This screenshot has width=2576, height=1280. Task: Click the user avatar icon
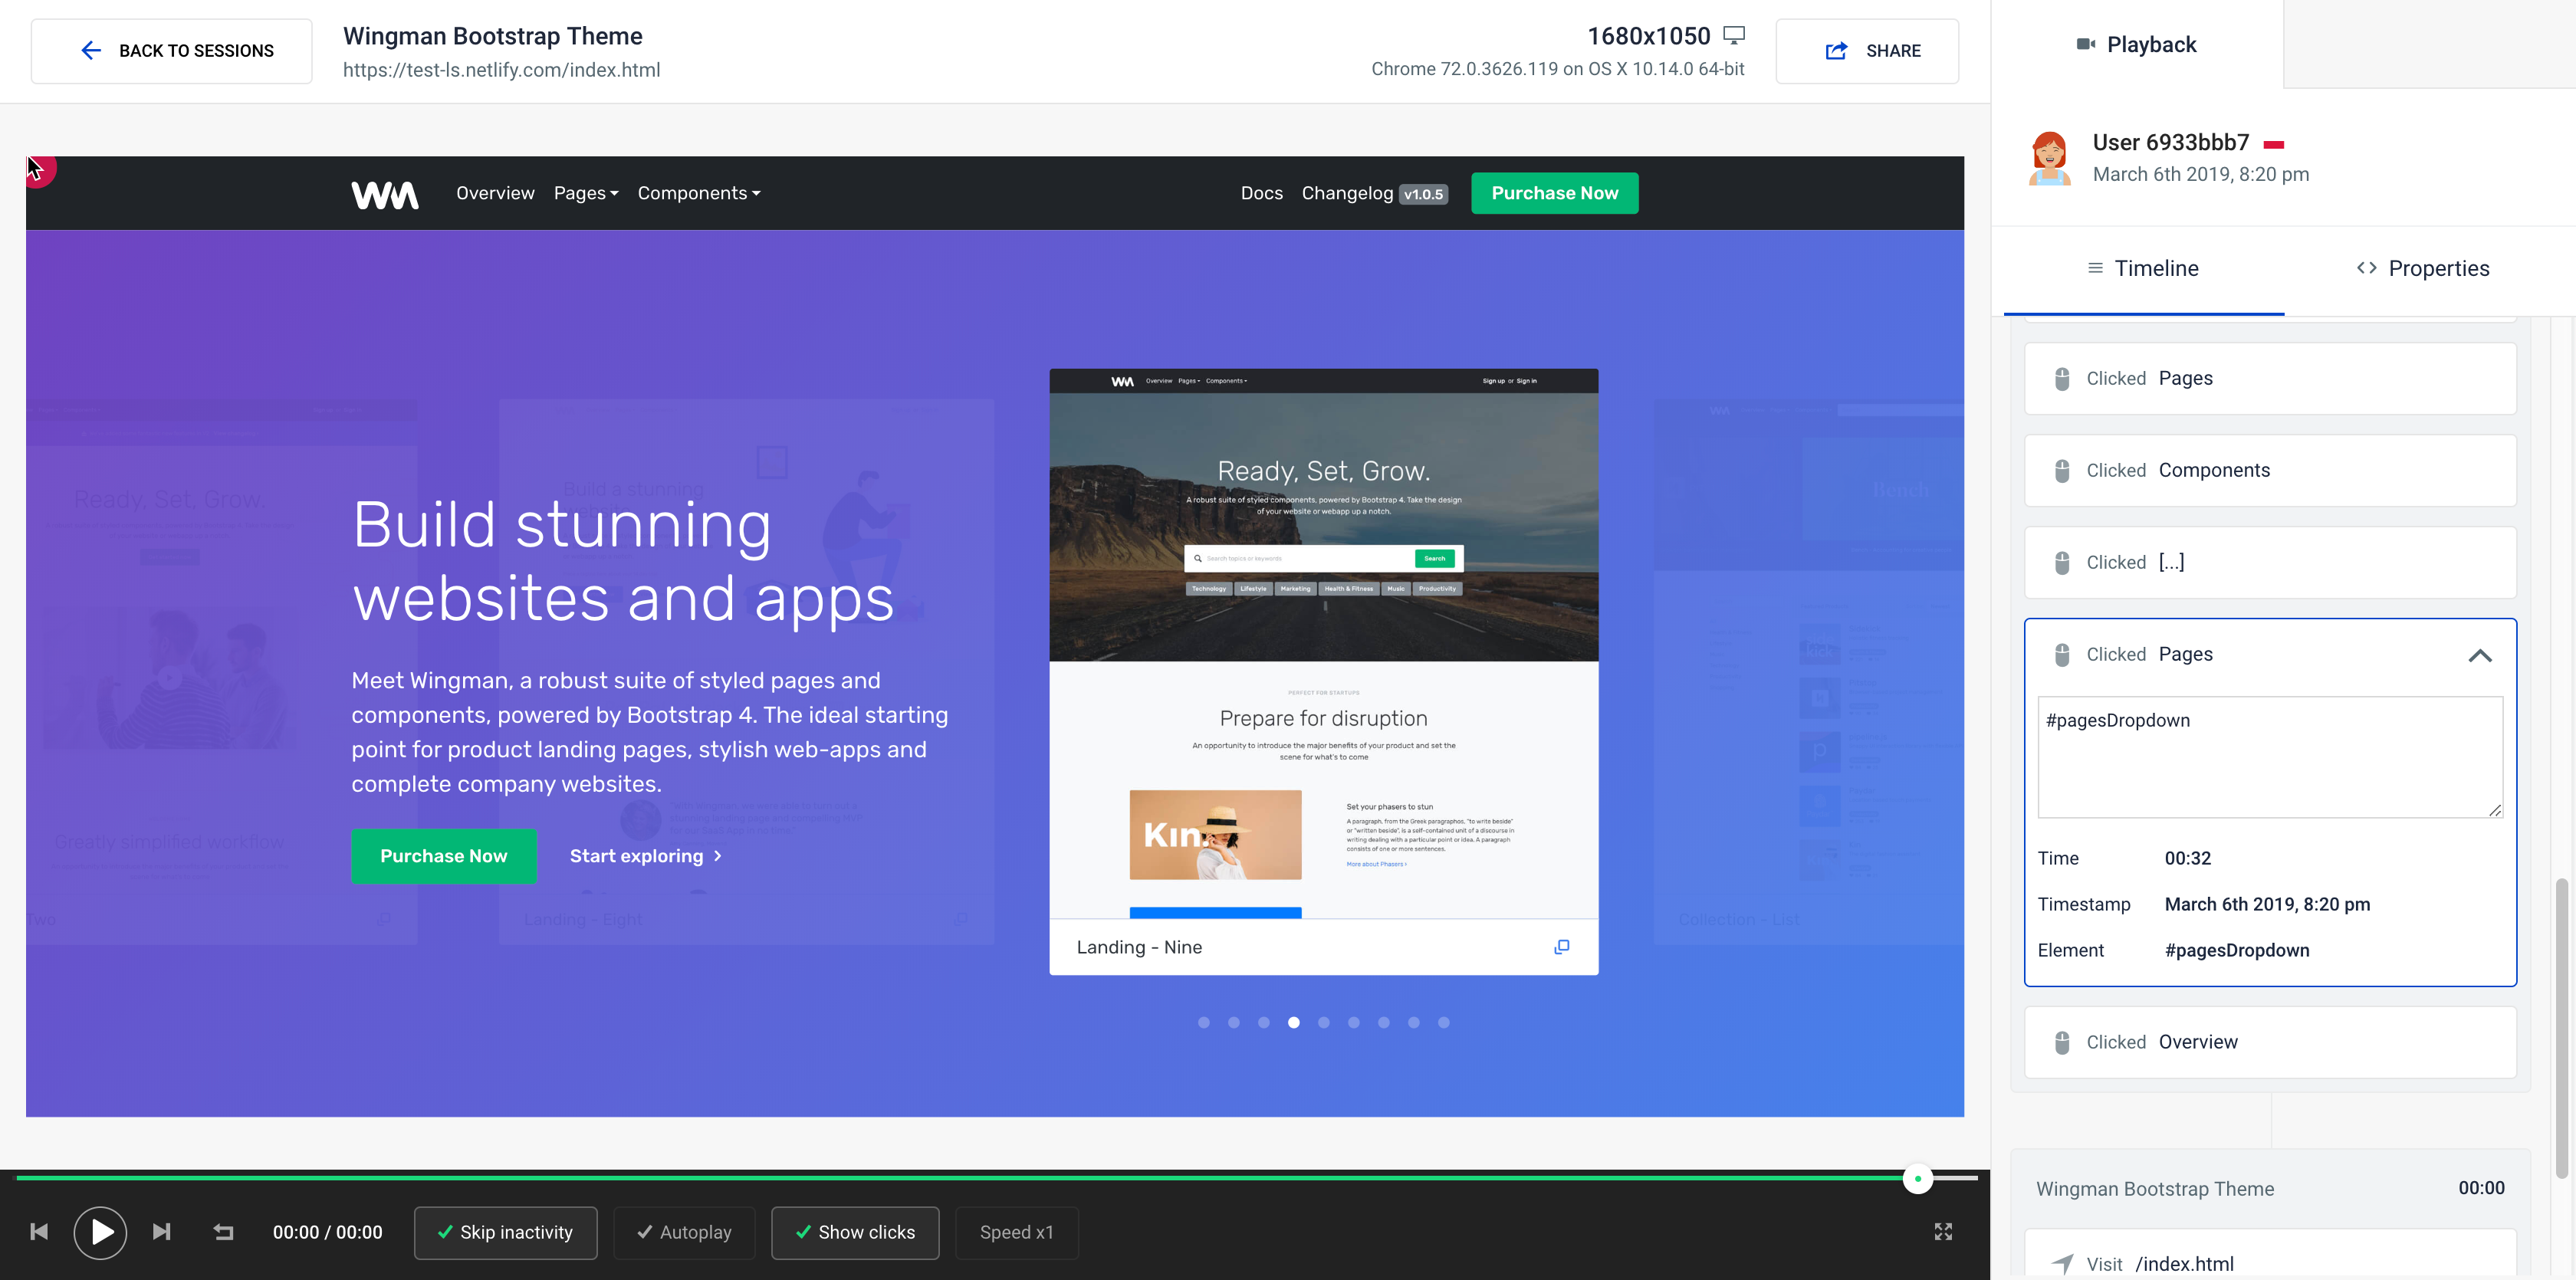click(2049, 158)
